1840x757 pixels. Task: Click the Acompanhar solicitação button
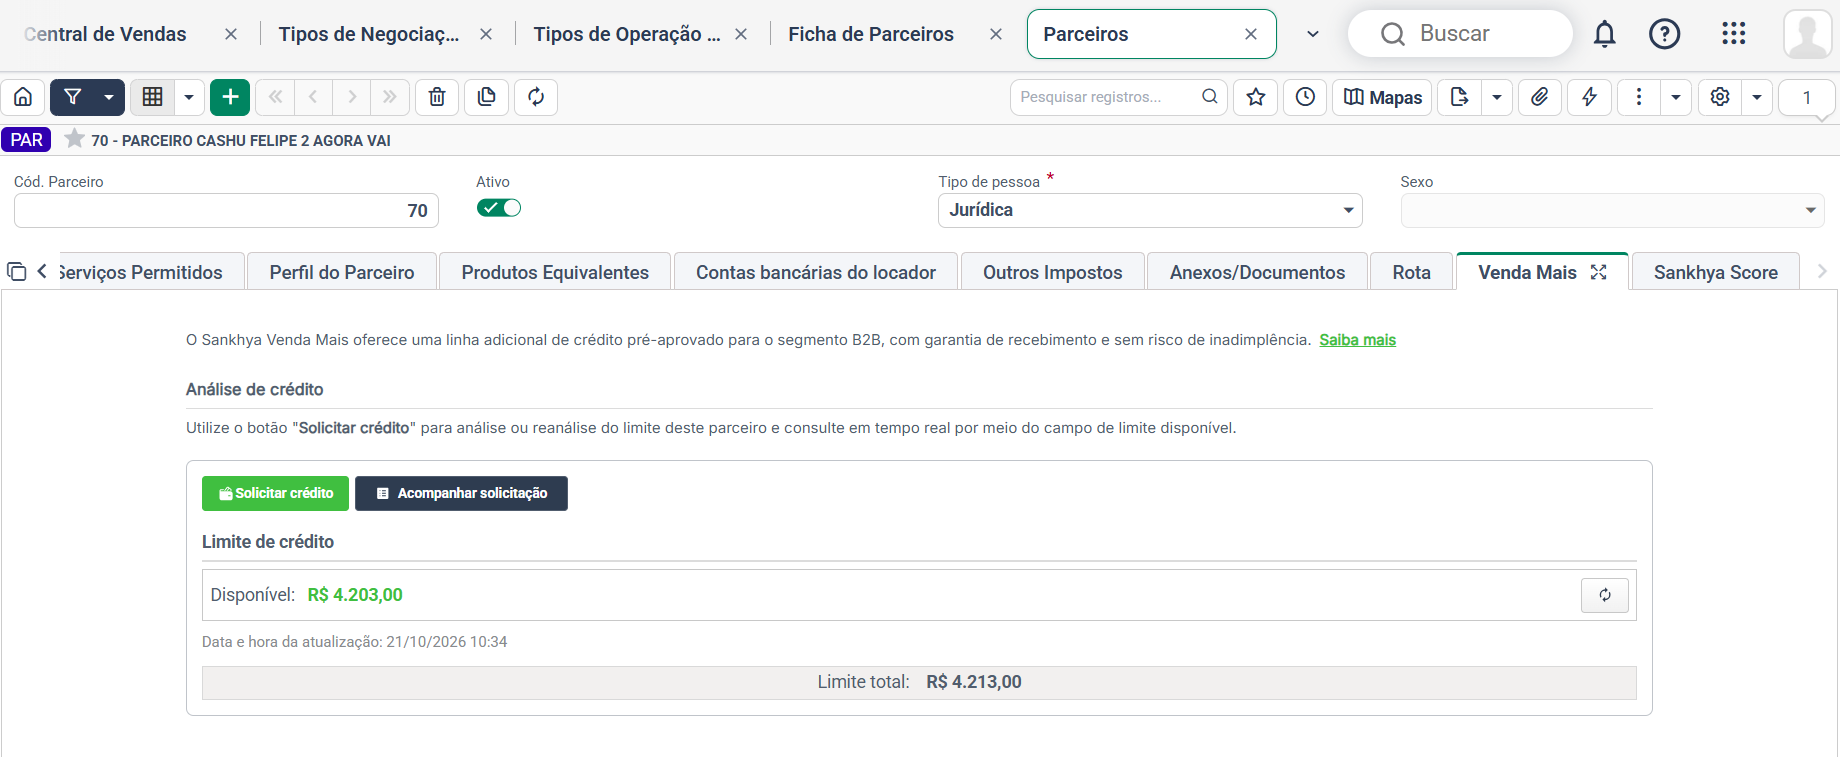(x=461, y=493)
